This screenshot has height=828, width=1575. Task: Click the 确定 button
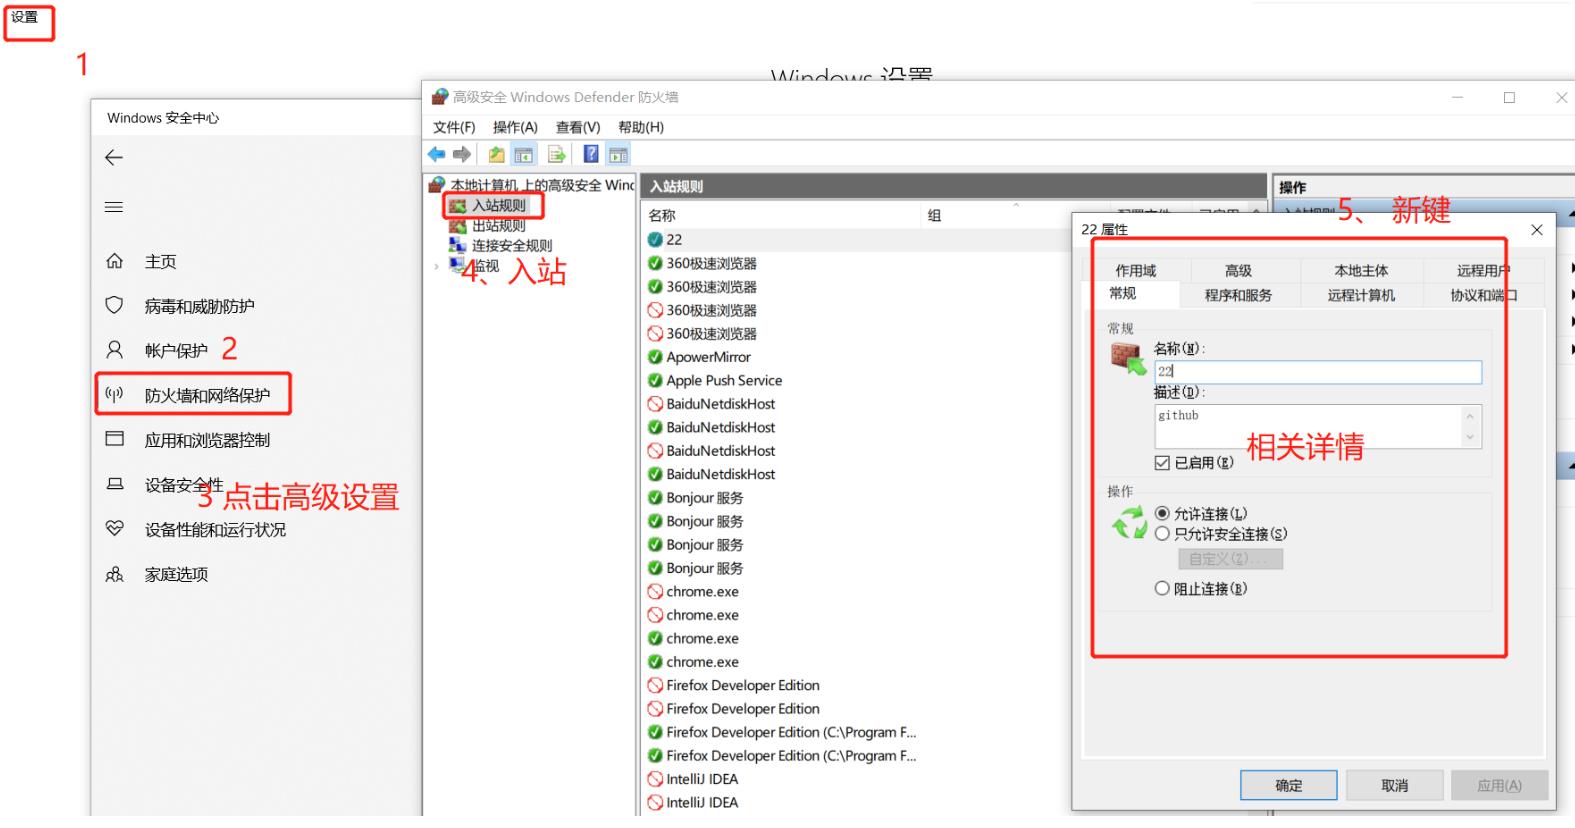[1289, 785]
